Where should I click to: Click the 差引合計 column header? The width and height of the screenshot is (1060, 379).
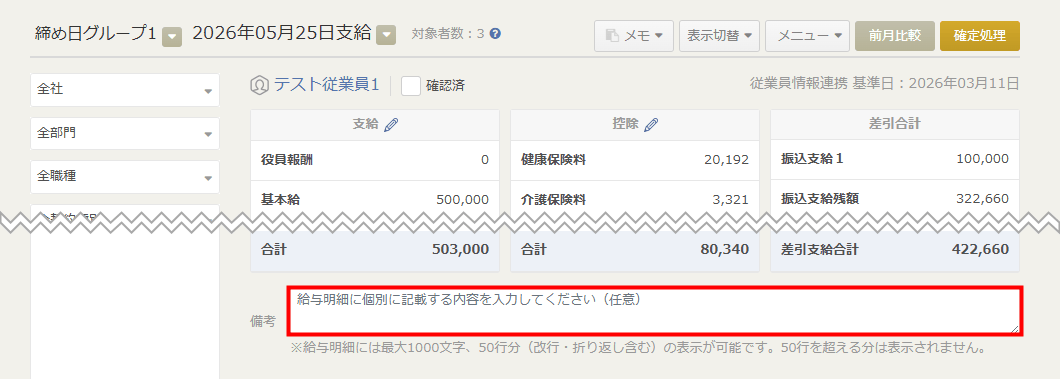894,124
